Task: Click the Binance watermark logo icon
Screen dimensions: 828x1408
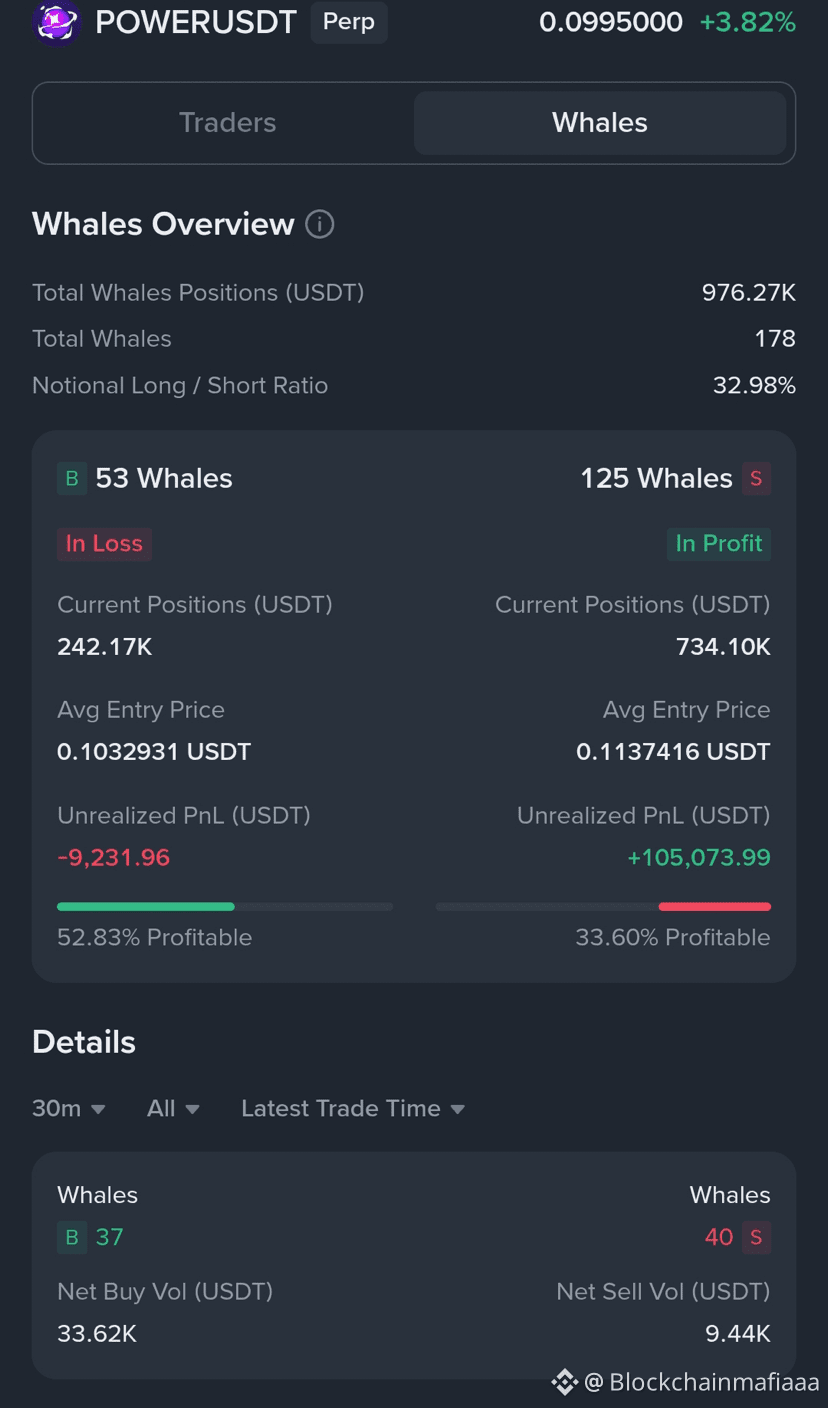Action: click(564, 1382)
